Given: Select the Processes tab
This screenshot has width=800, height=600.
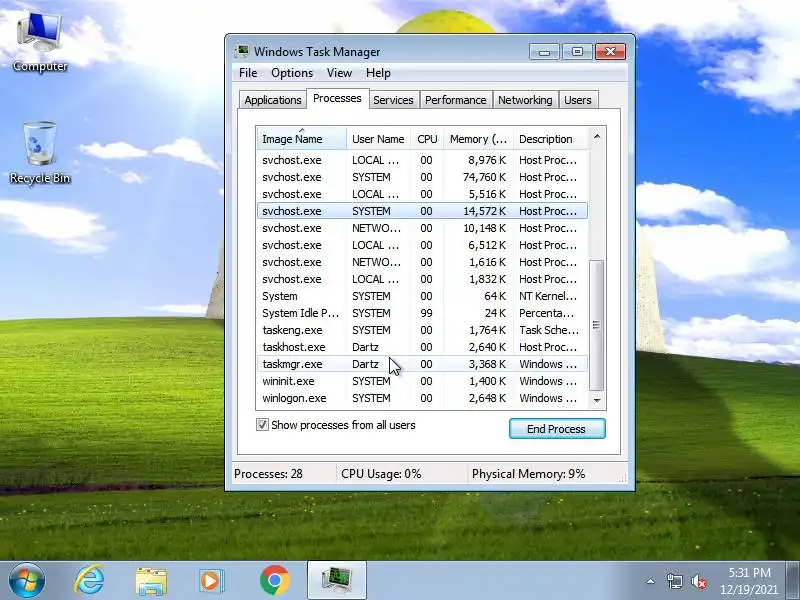Looking at the screenshot, I should (x=337, y=98).
